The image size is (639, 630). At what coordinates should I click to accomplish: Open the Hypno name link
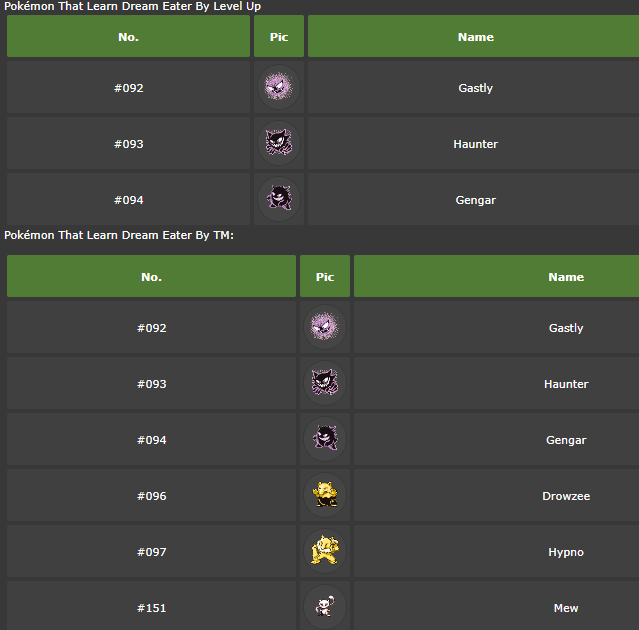click(x=566, y=552)
